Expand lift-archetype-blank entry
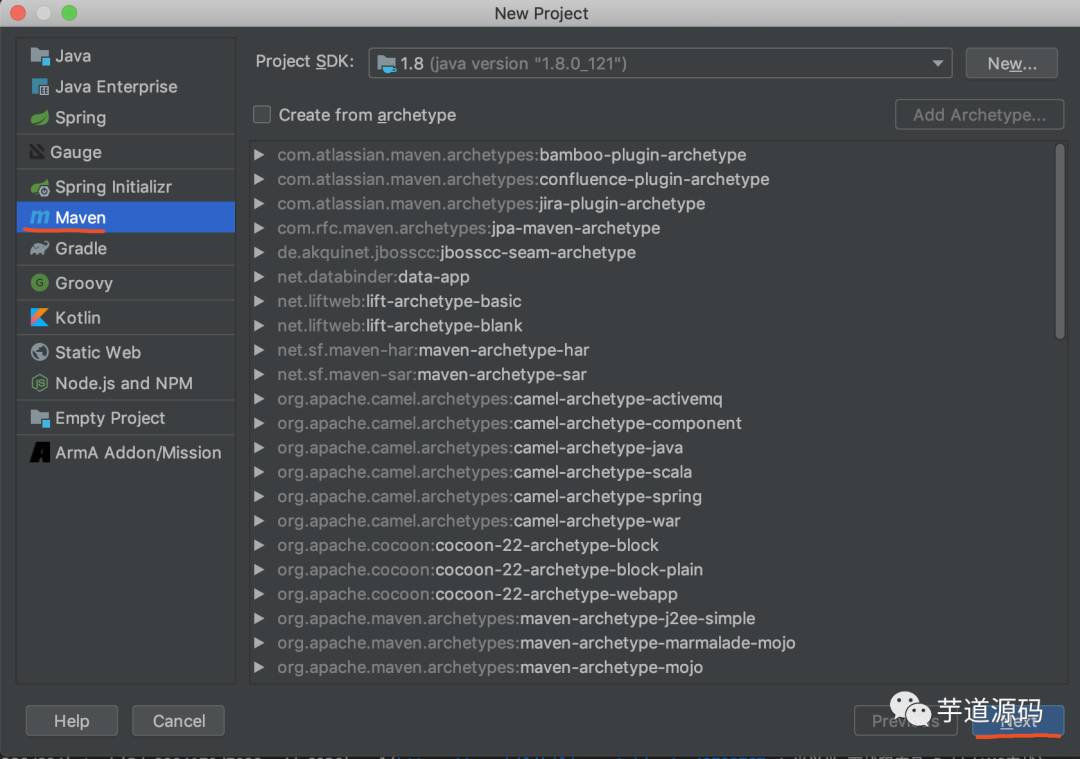Screen dimensions: 1080x759 click(259, 326)
